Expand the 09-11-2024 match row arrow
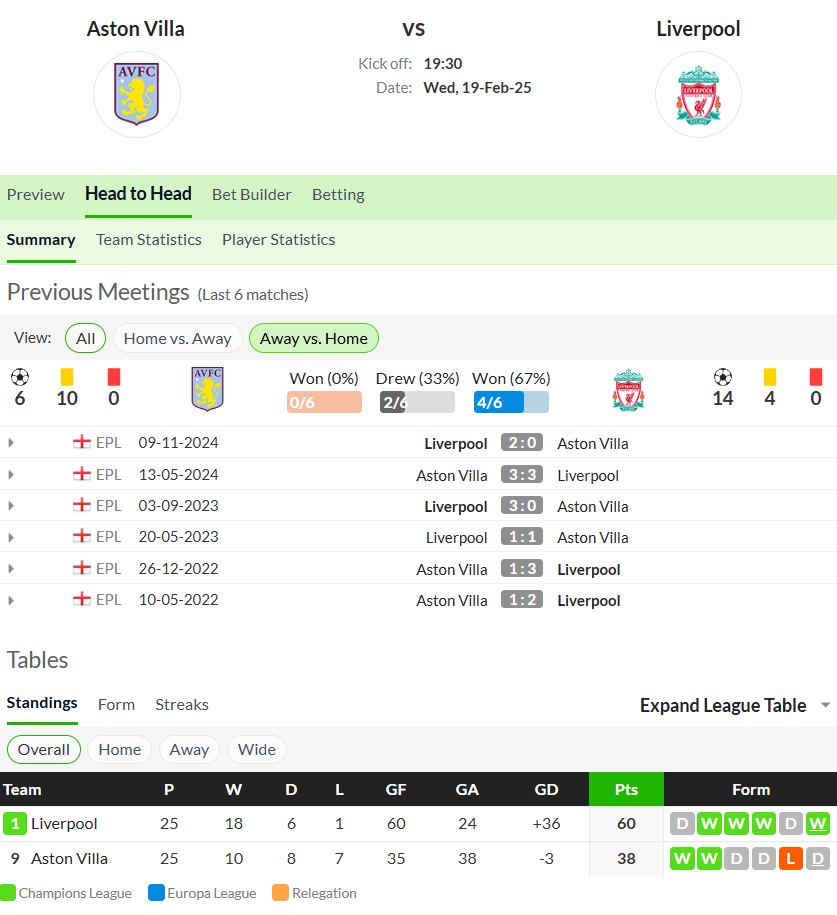Viewport: 837px width, 915px height. (11, 443)
